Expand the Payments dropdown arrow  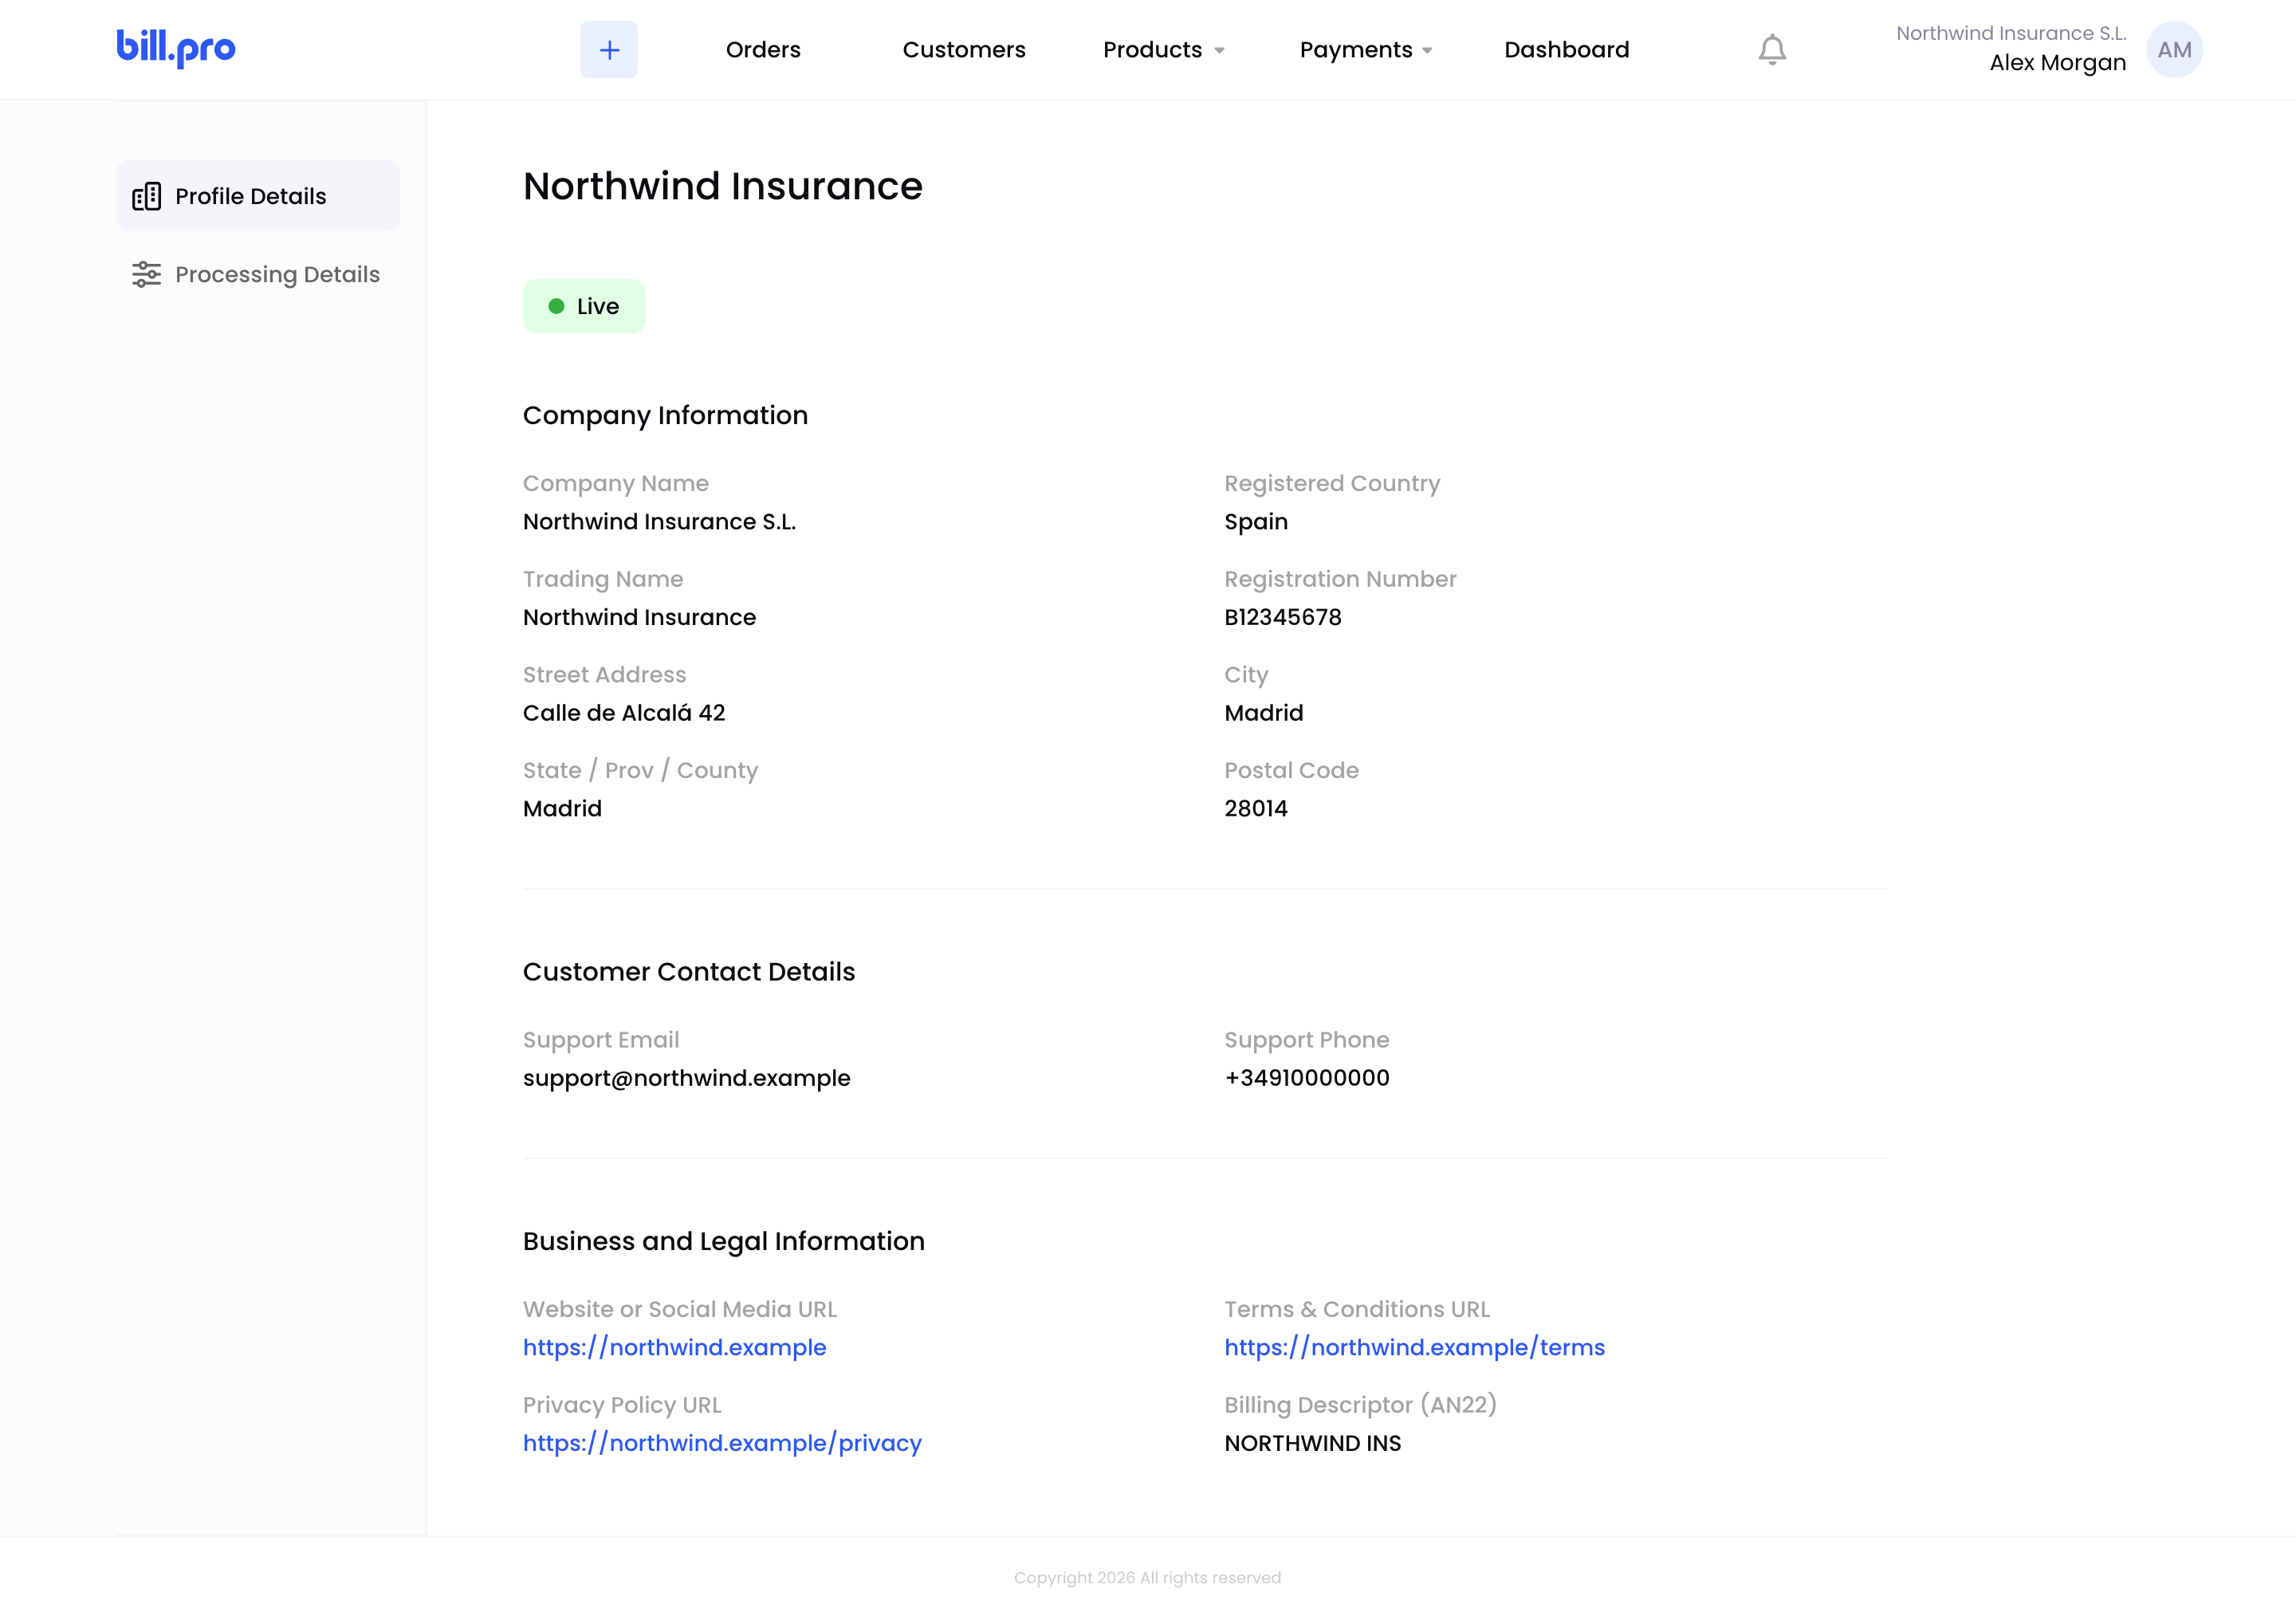[1427, 51]
